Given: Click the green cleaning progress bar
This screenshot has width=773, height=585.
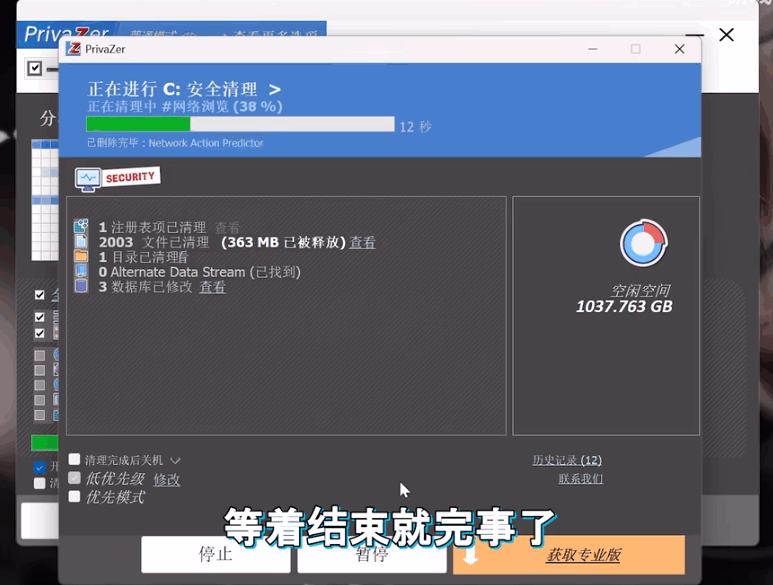Looking at the screenshot, I should [x=240, y=124].
